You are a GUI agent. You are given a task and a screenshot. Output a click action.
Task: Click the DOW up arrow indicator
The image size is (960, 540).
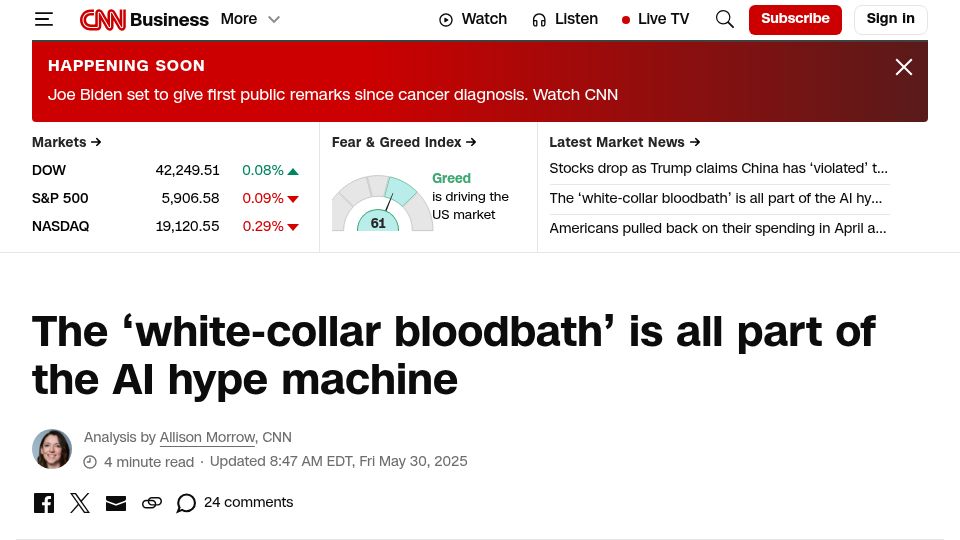293,171
